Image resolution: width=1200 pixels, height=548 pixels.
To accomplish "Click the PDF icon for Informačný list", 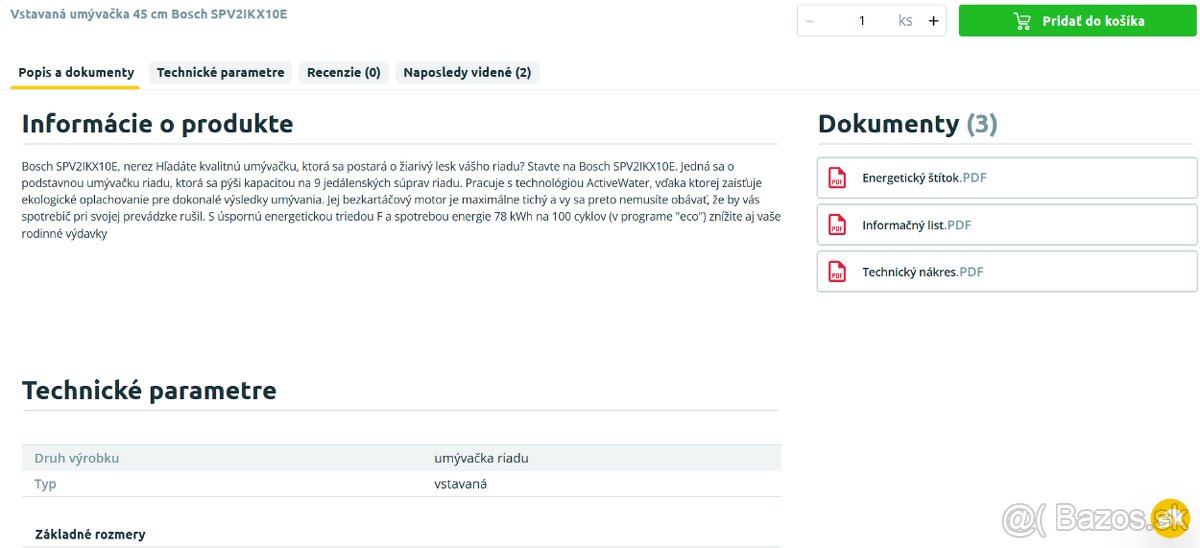I will (x=837, y=225).
